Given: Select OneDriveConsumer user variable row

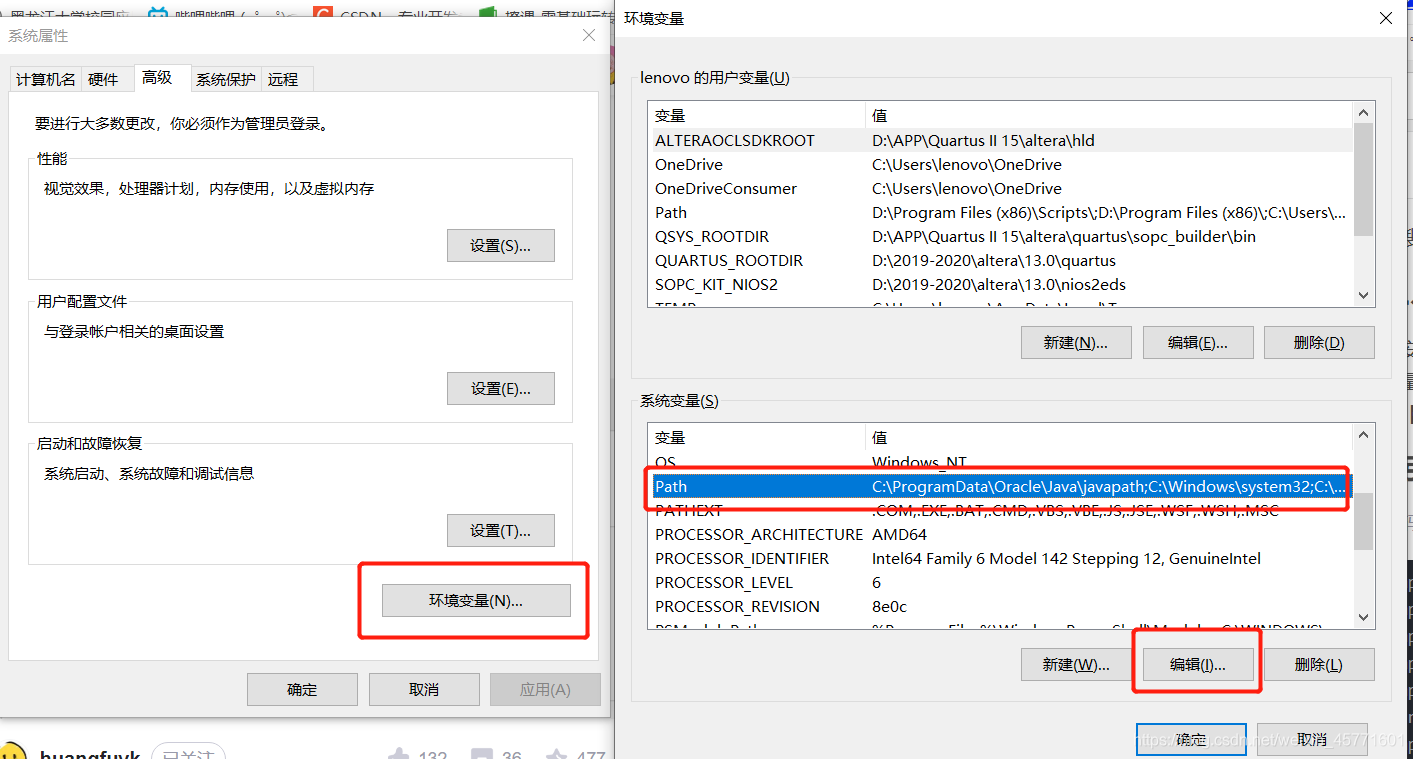Looking at the screenshot, I should [x=1000, y=189].
